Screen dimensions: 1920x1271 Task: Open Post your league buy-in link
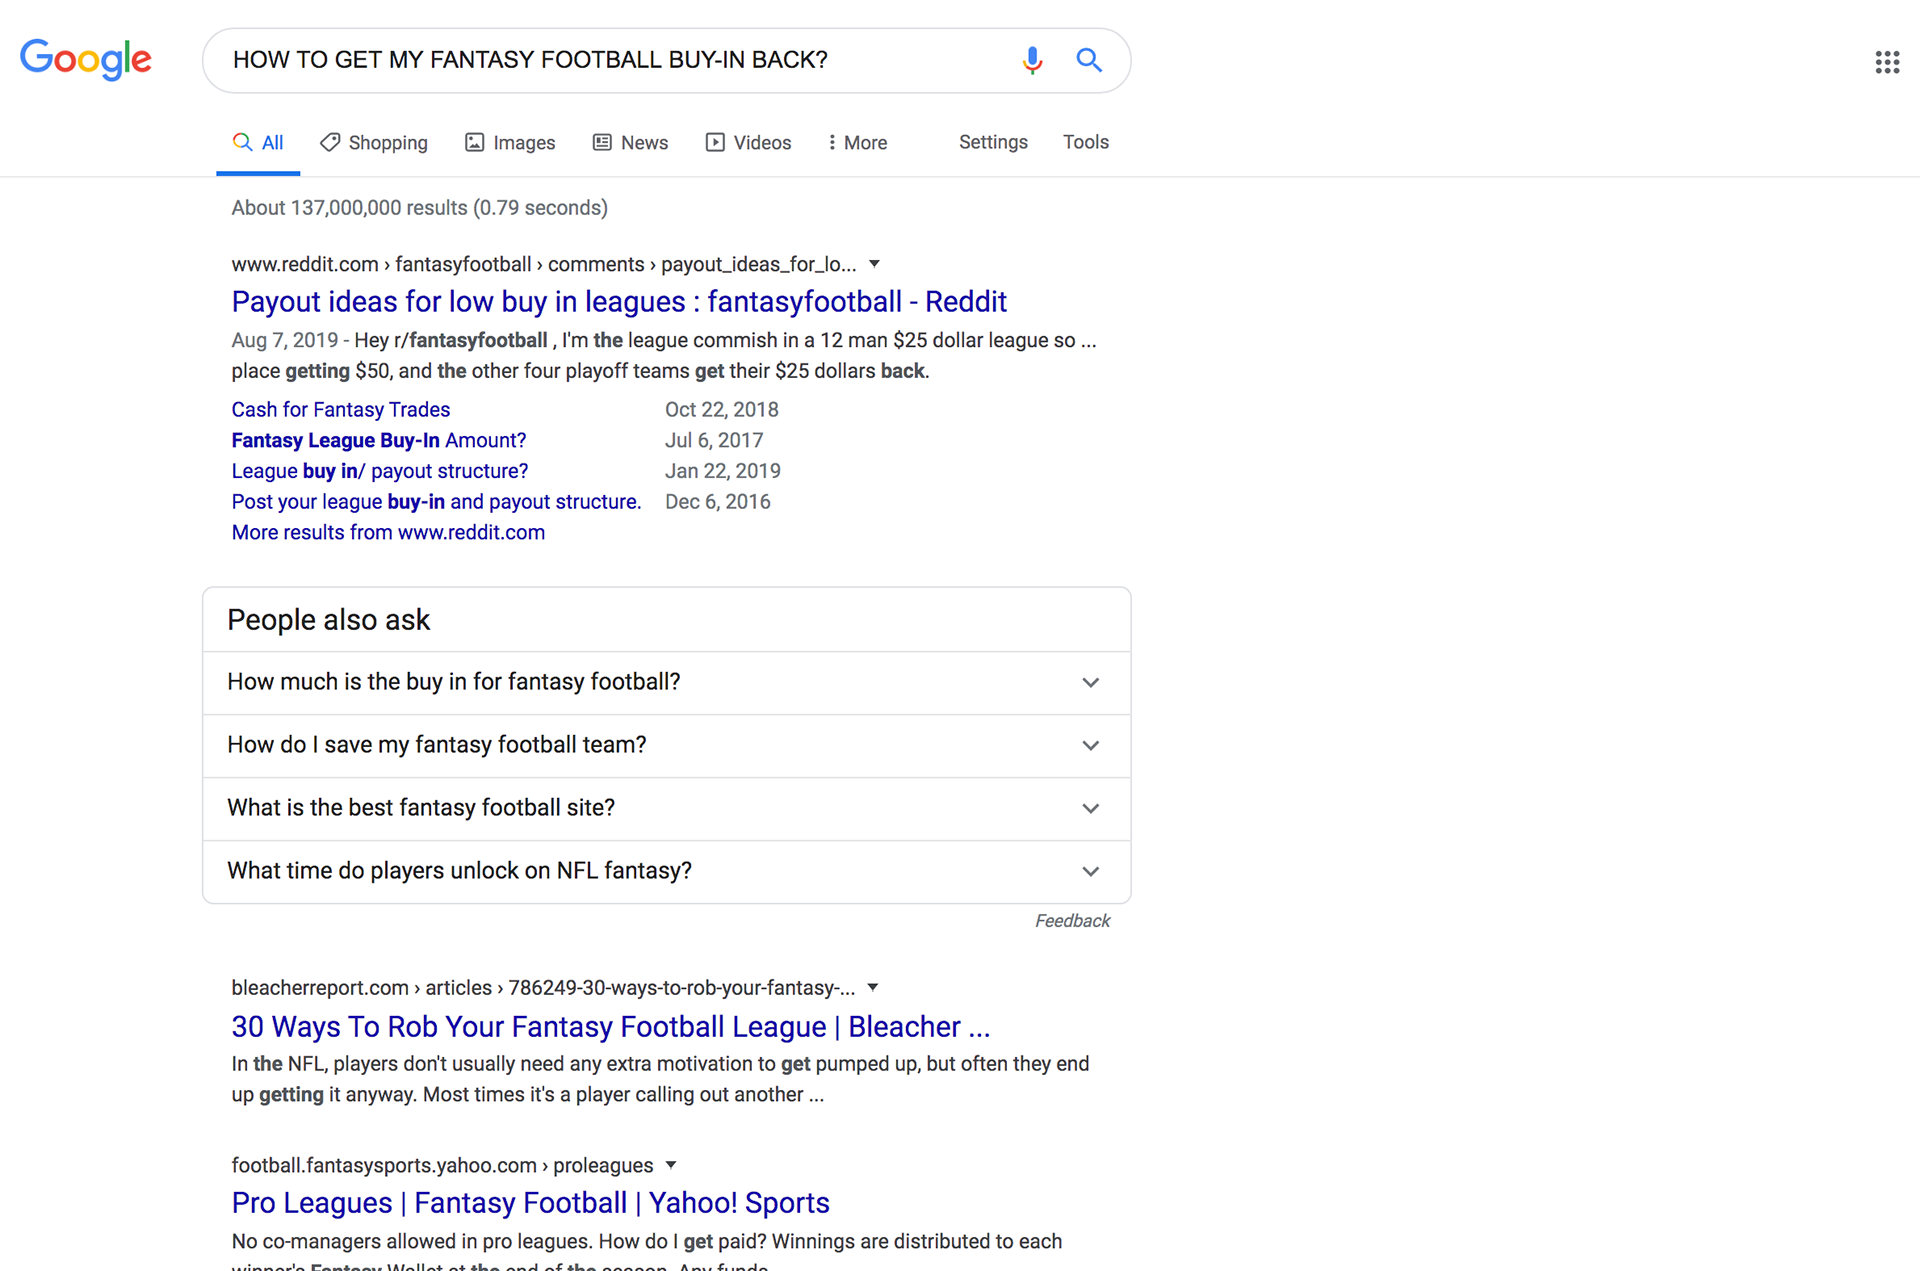pos(436,502)
